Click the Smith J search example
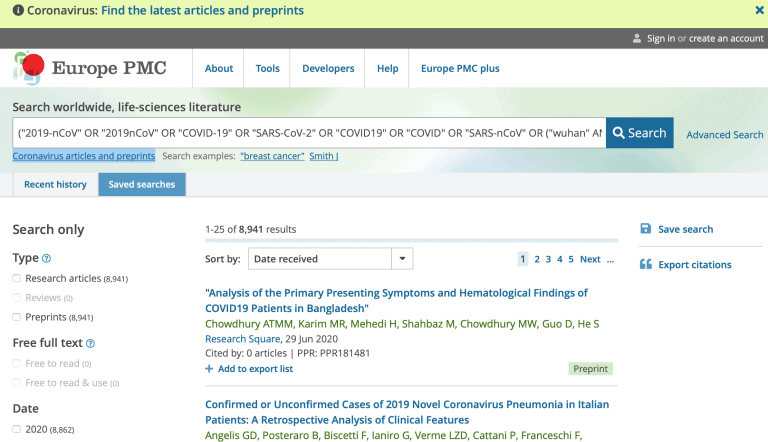Screen dimensions: 768x442 (x=324, y=156)
